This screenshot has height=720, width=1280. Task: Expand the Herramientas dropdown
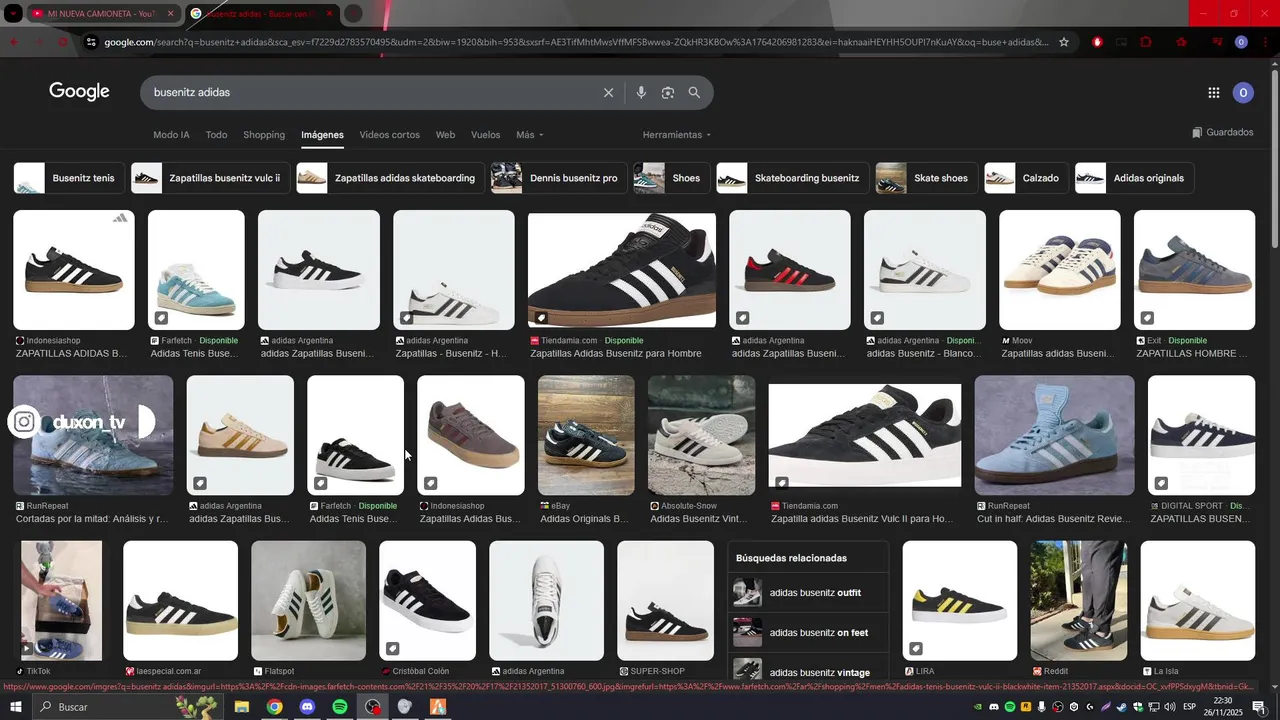(x=677, y=135)
